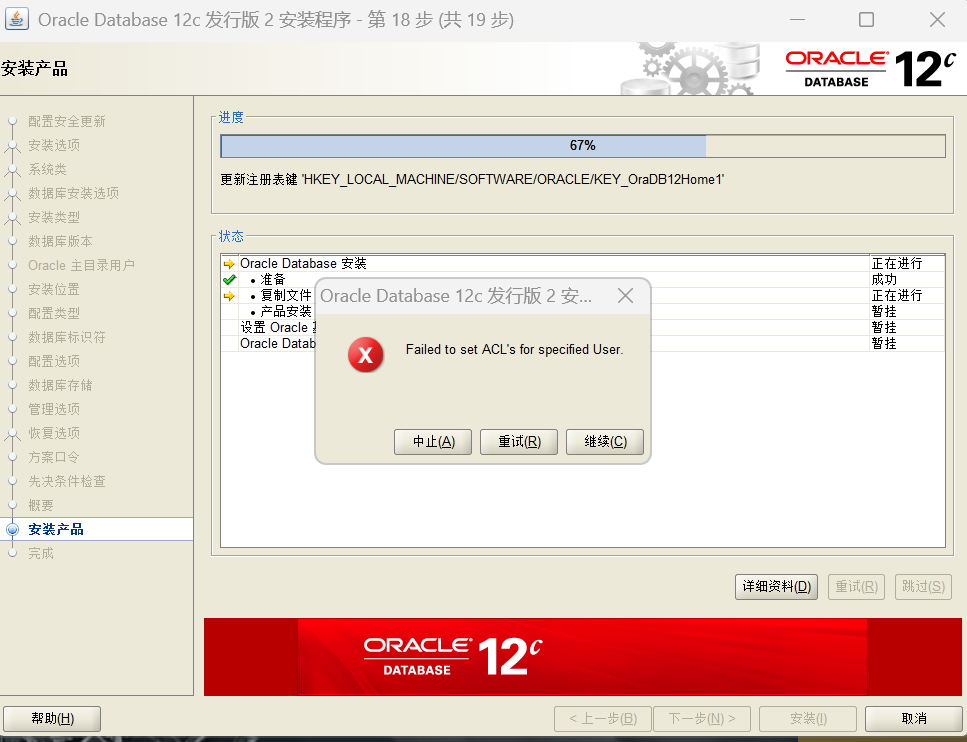Select 安装位置 step in sidebar
The width and height of the screenshot is (967, 742).
click(x=54, y=289)
